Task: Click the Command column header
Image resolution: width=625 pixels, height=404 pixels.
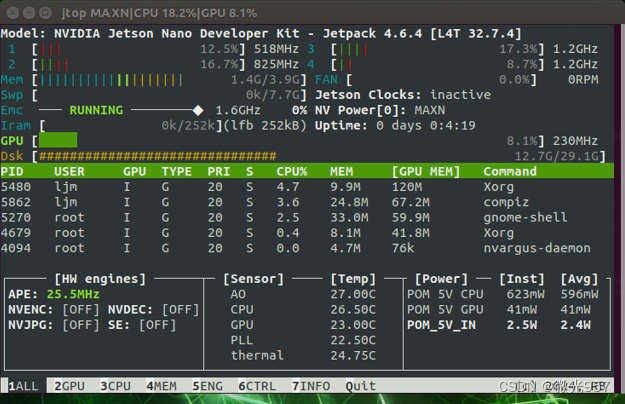Action: tap(510, 171)
